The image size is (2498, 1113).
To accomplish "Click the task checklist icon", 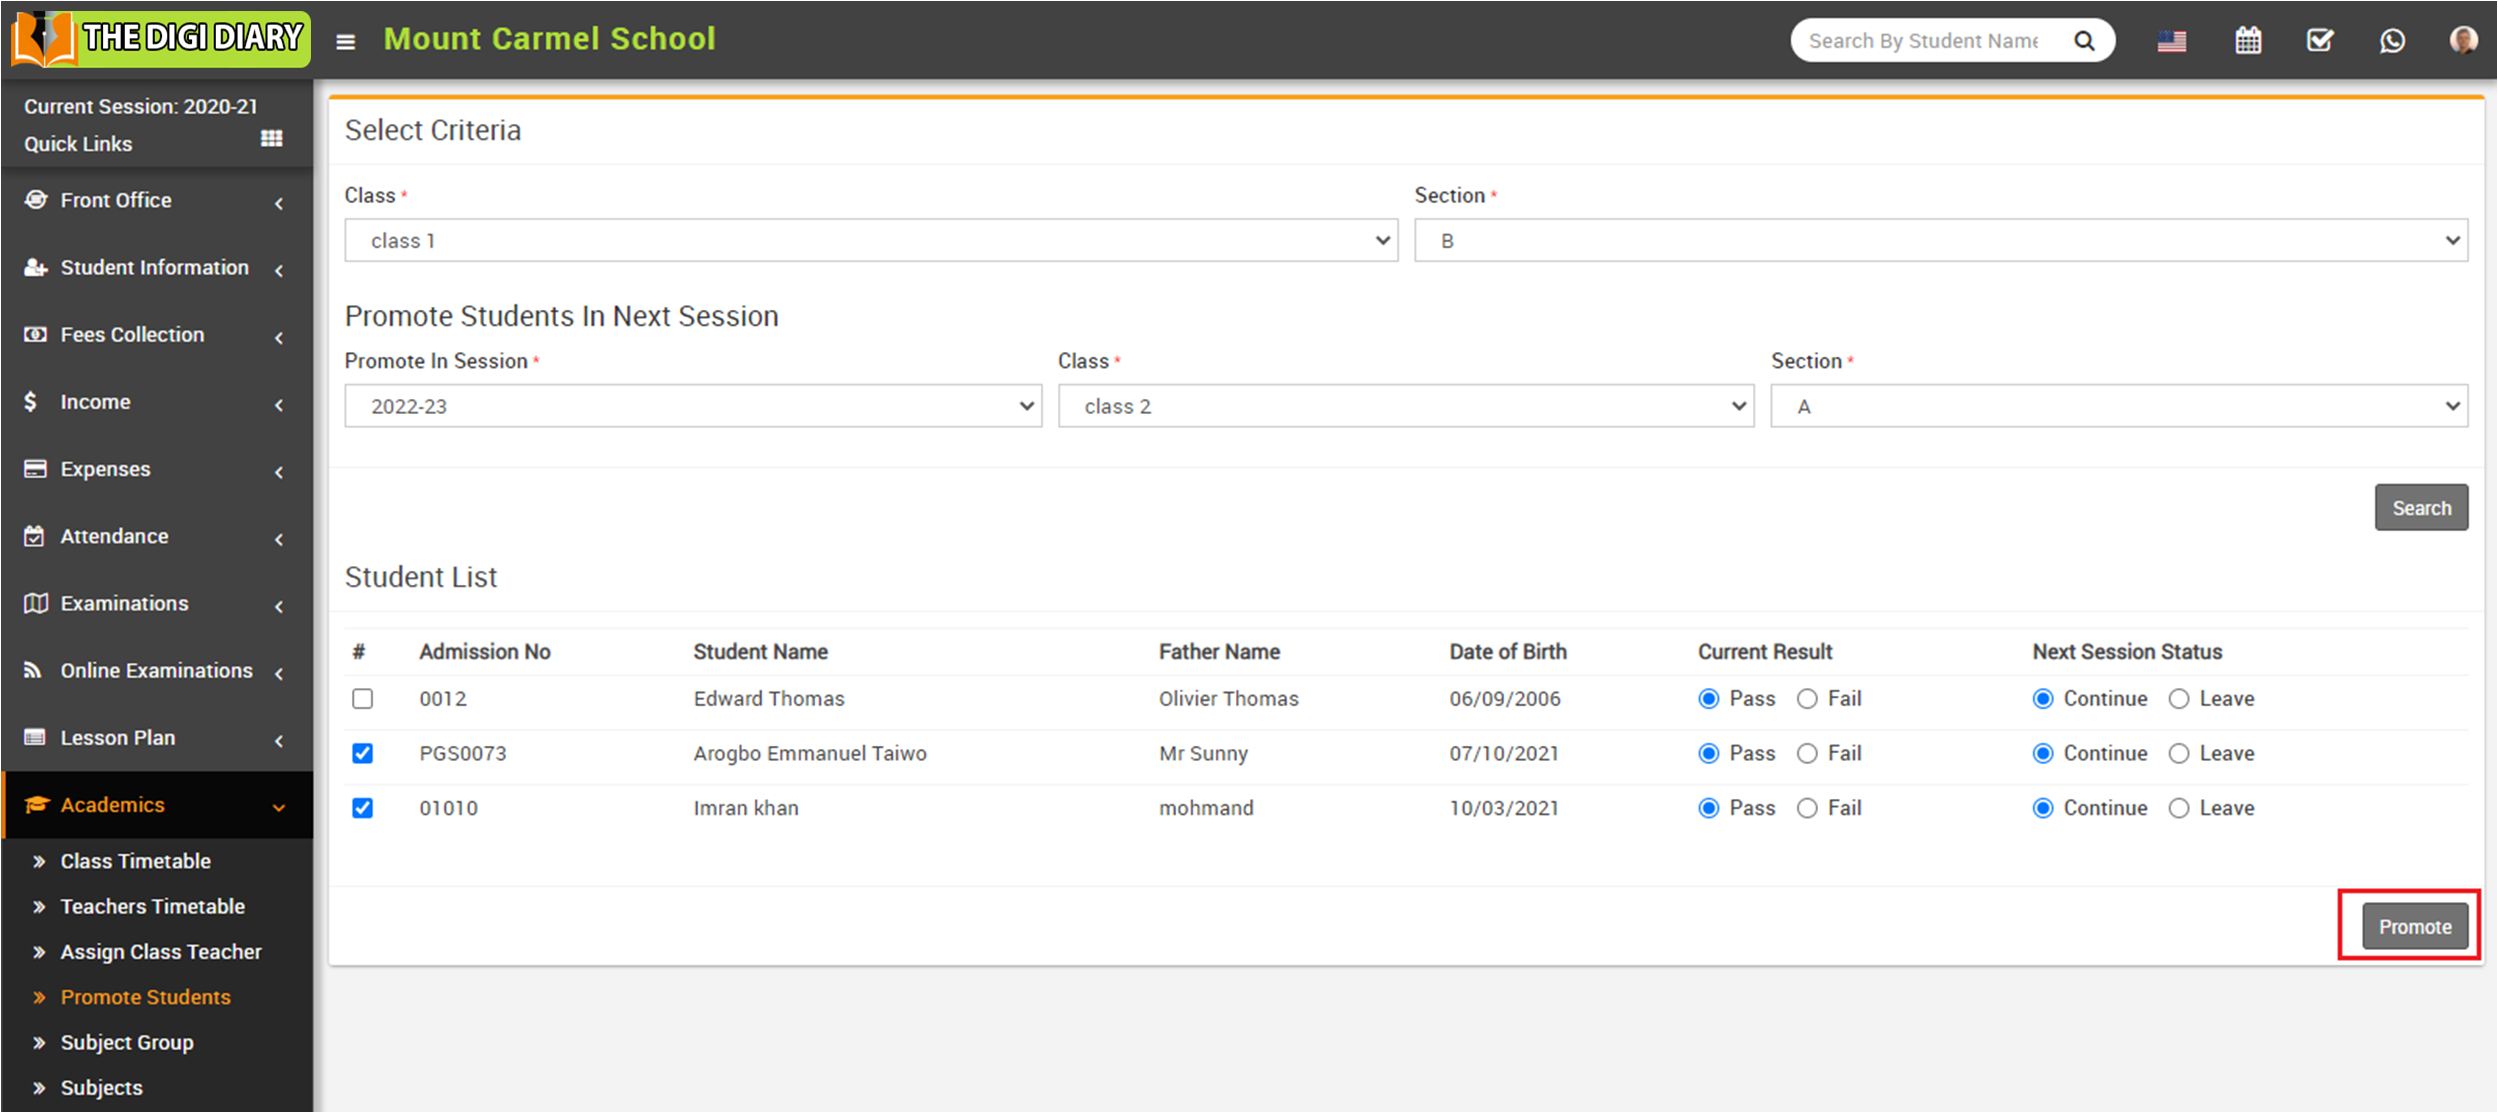I will click(x=2319, y=41).
